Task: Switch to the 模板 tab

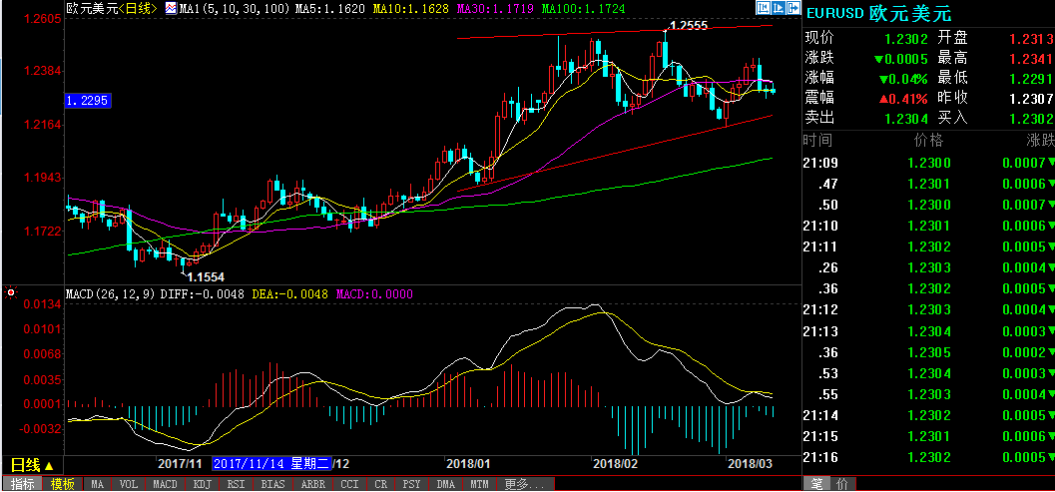Action: (x=63, y=485)
